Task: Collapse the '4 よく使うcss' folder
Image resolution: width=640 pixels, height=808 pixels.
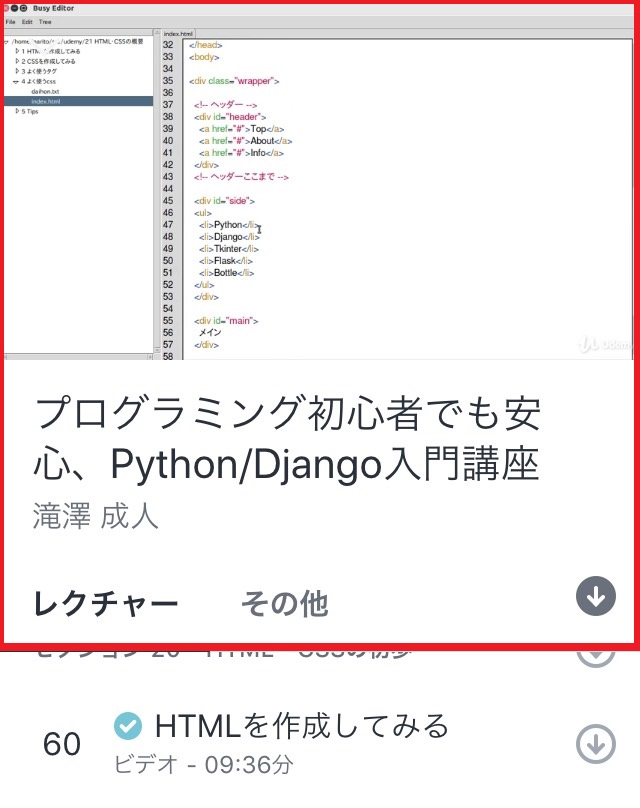Action: tap(17, 81)
